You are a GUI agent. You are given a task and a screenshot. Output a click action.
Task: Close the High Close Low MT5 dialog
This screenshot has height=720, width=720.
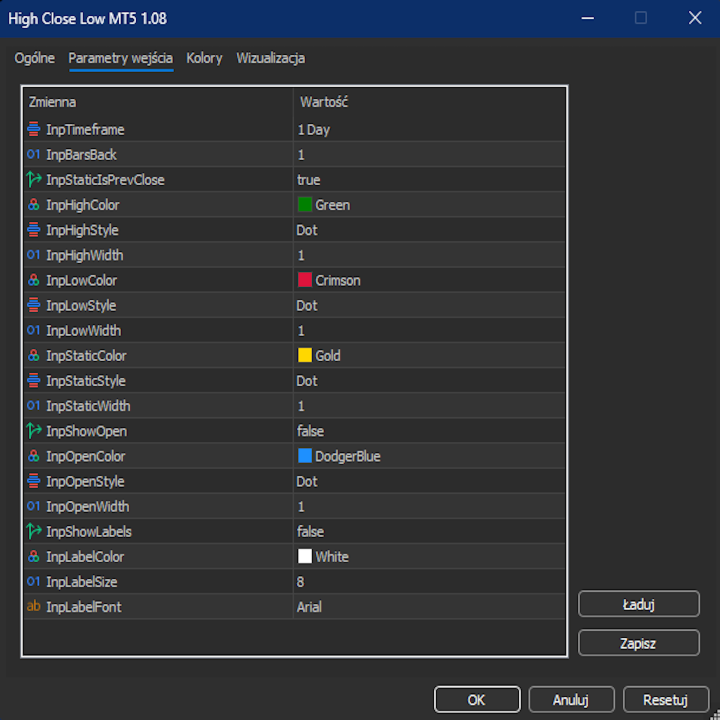(x=695, y=18)
